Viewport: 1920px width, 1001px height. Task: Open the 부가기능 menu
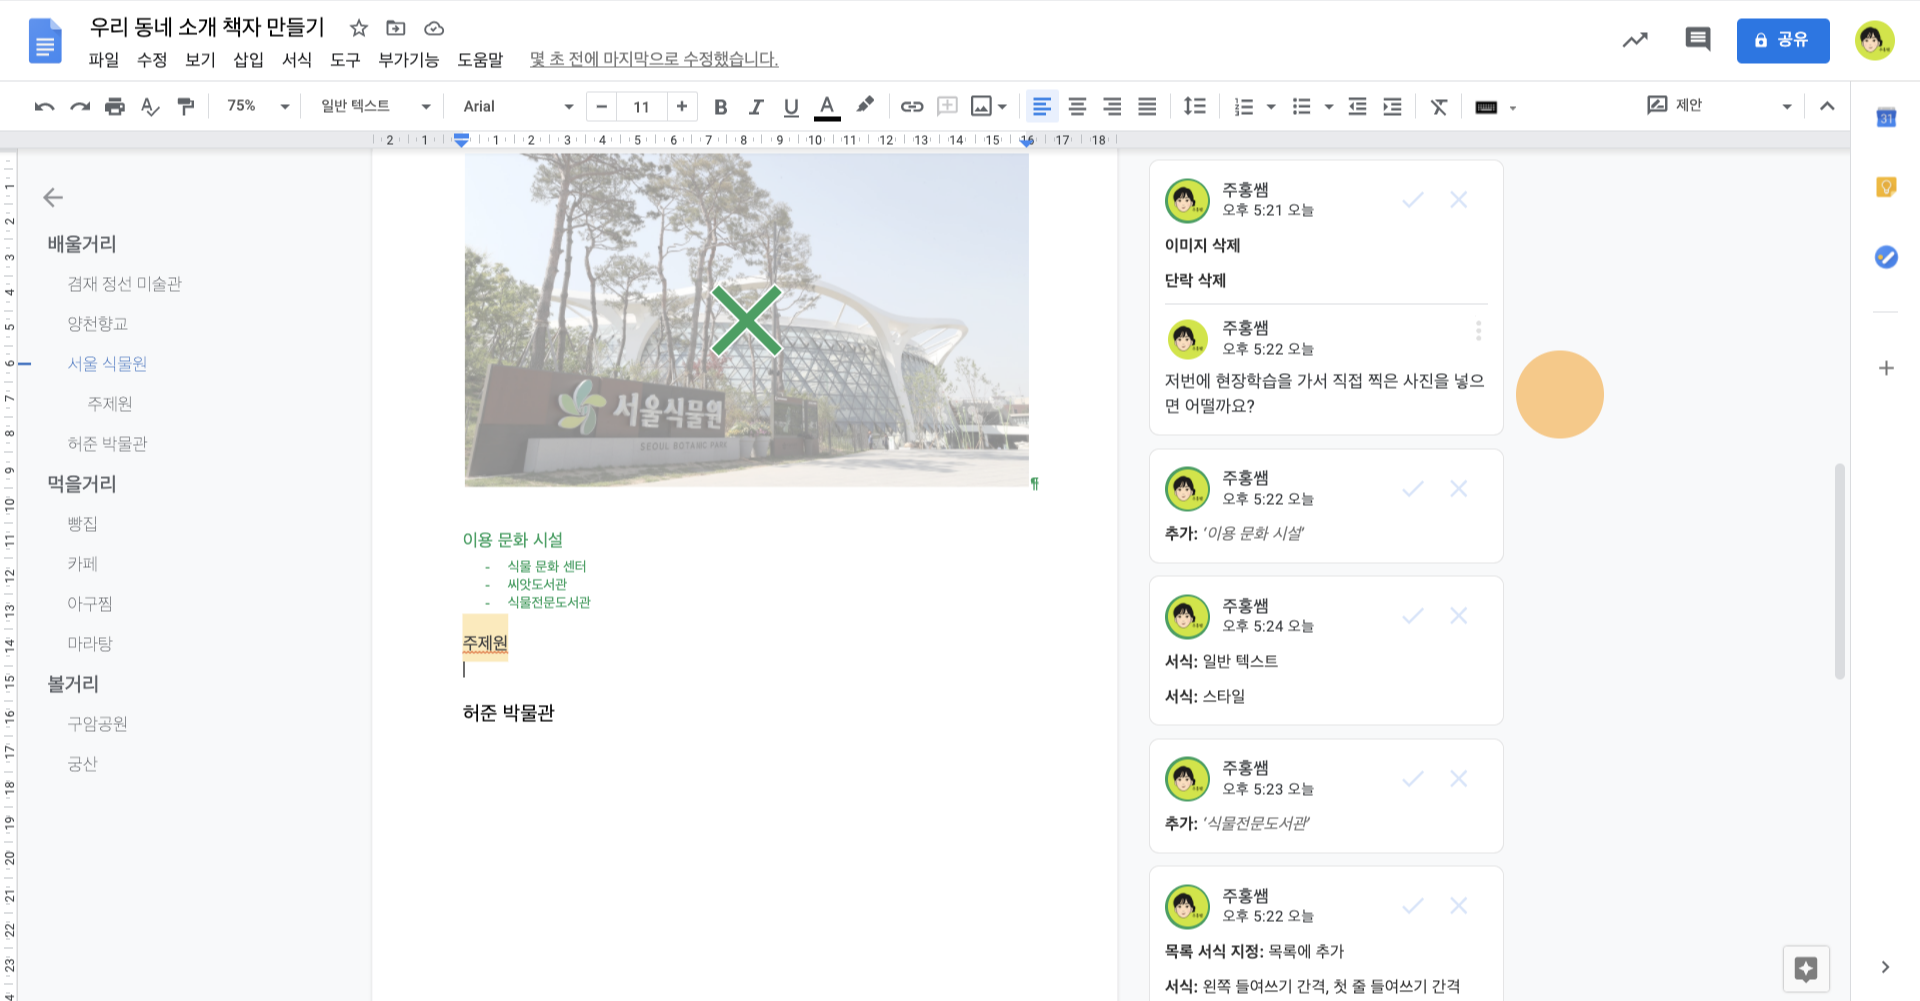[x=409, y=60]
